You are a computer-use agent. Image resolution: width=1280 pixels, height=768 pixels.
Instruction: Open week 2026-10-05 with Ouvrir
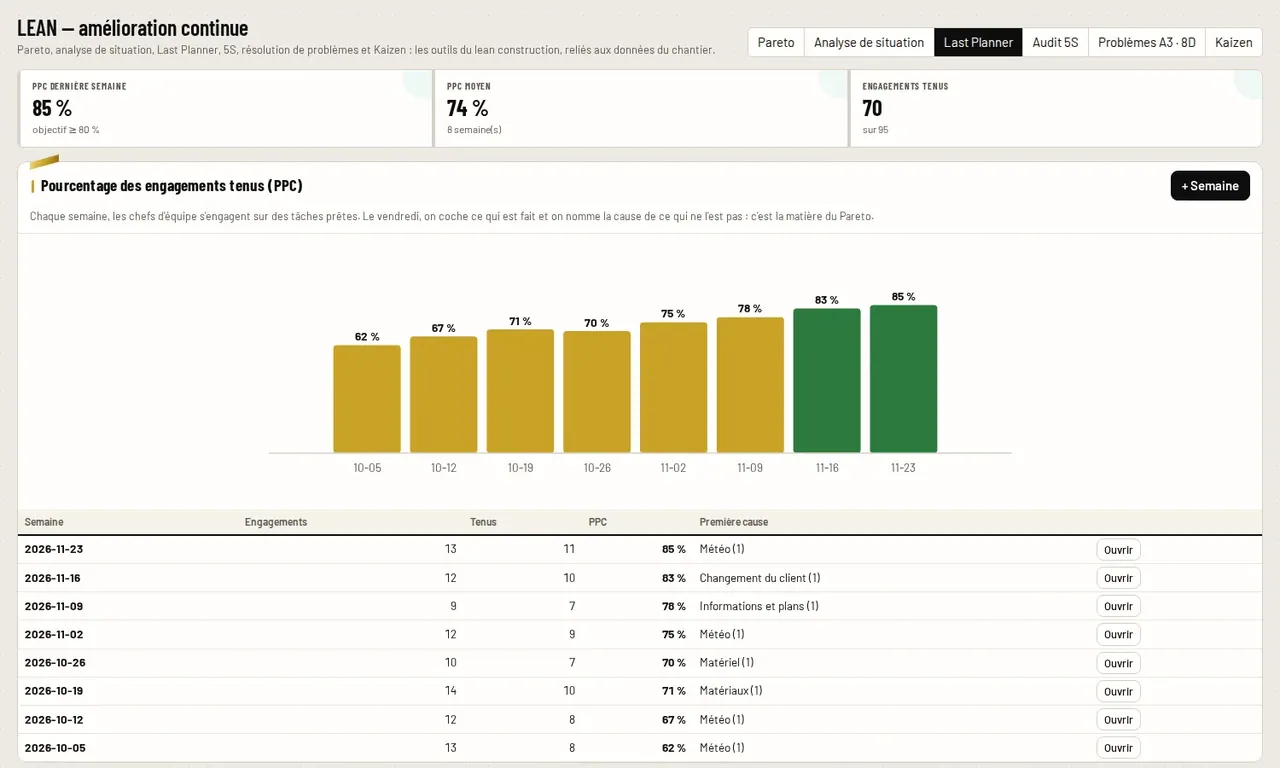click(1118, 748)
